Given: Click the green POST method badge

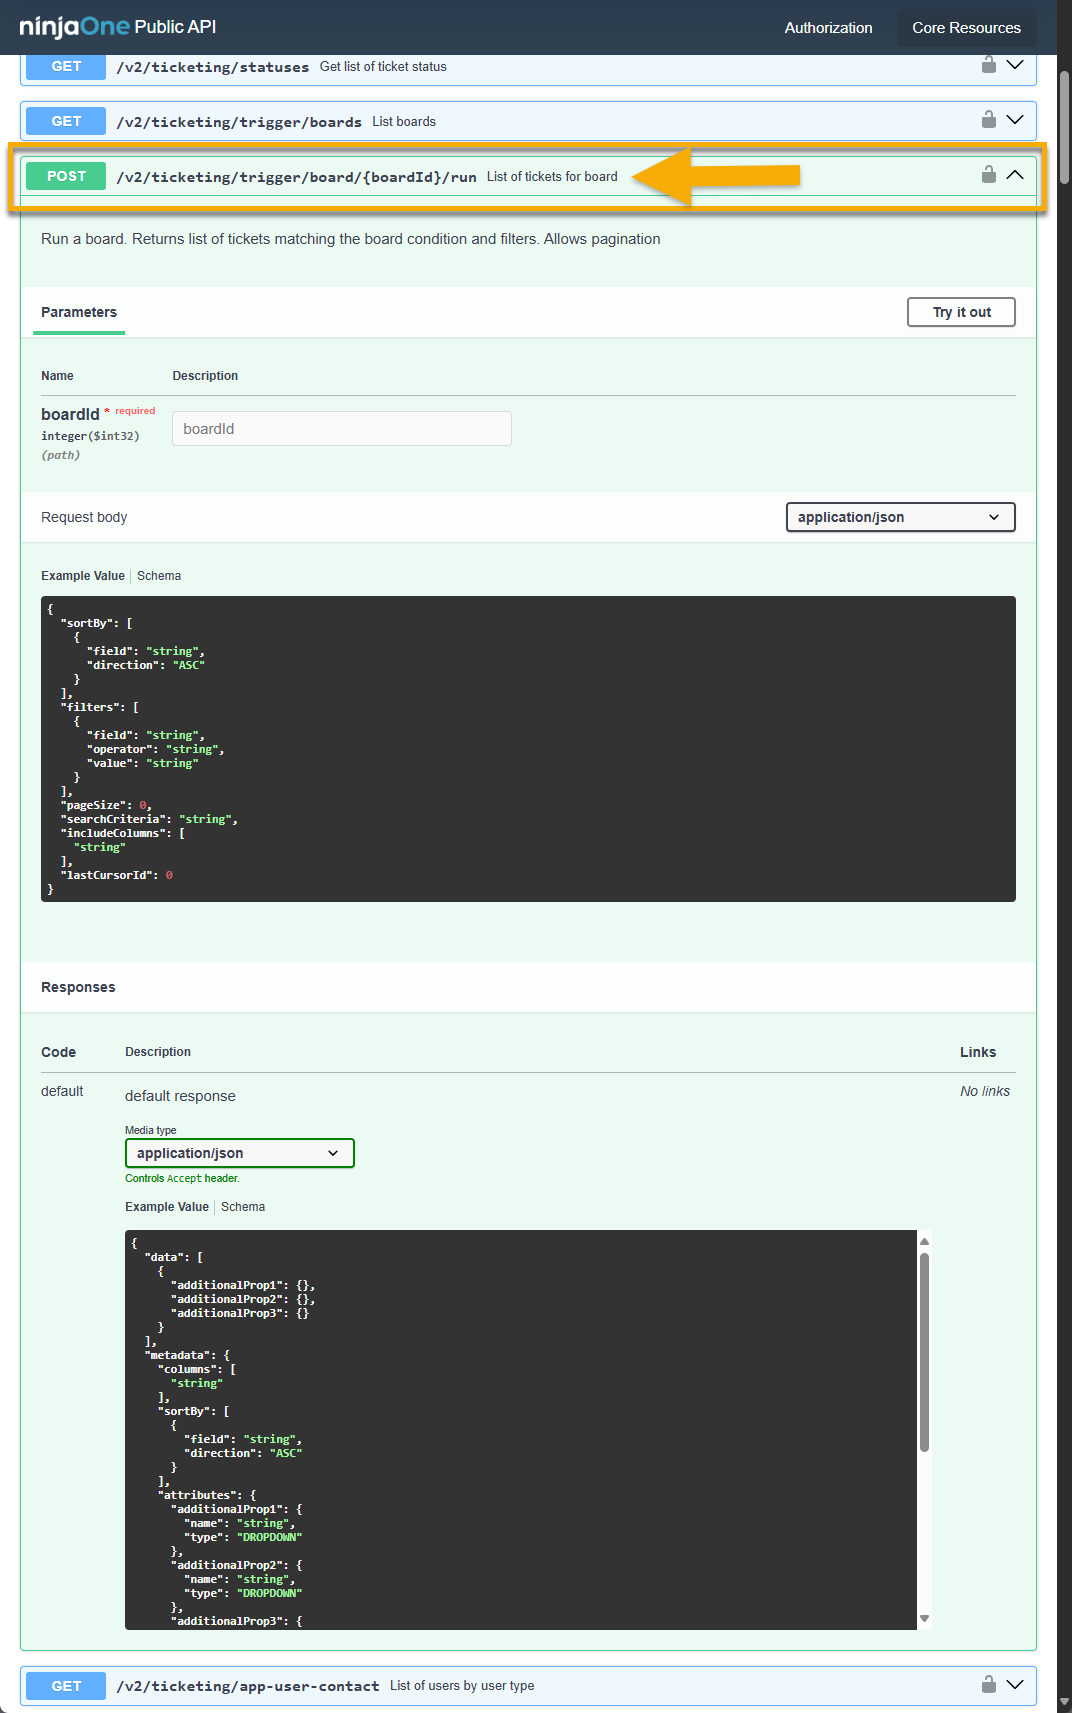Looking at the screenshot, I should (66, 176).
